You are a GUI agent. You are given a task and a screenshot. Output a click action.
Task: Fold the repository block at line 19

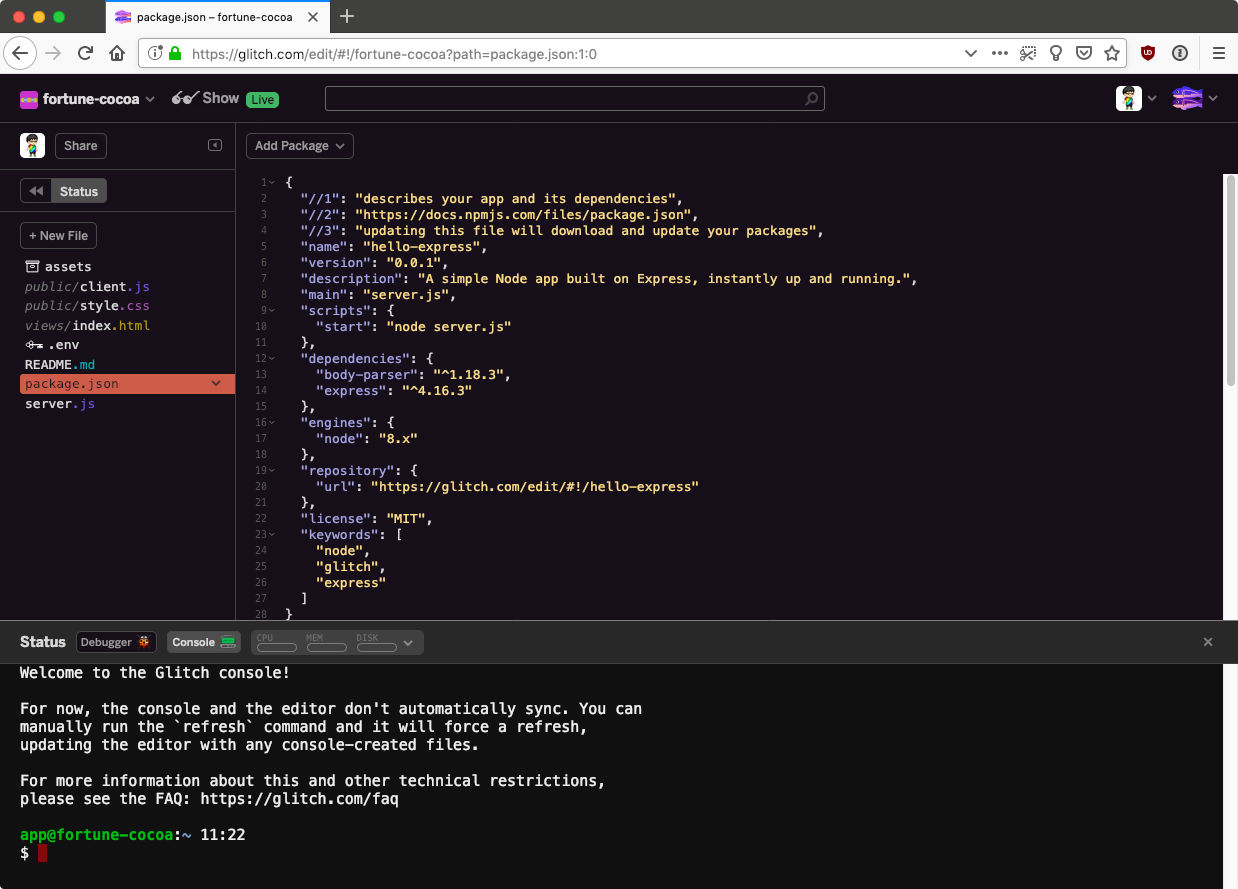(x=272, y=470)
